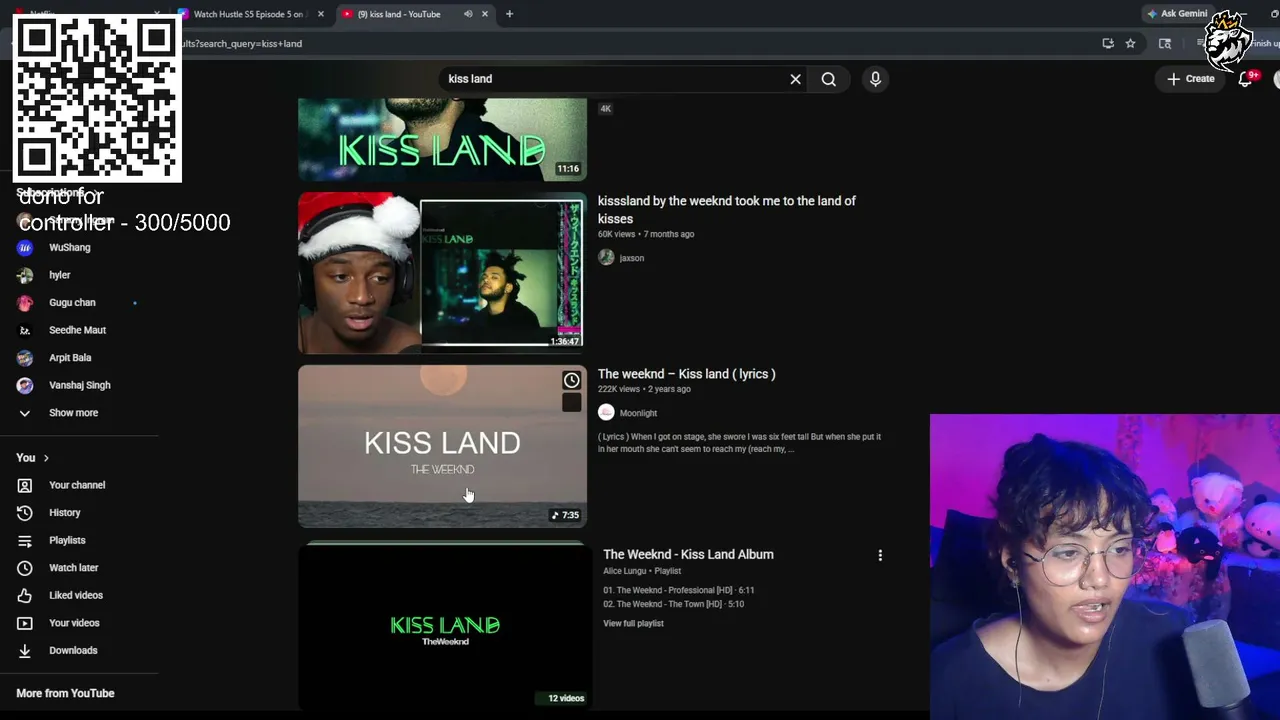Open History from sidebar
Screen dimensions: 1280x720
click(x=65, y=513)
